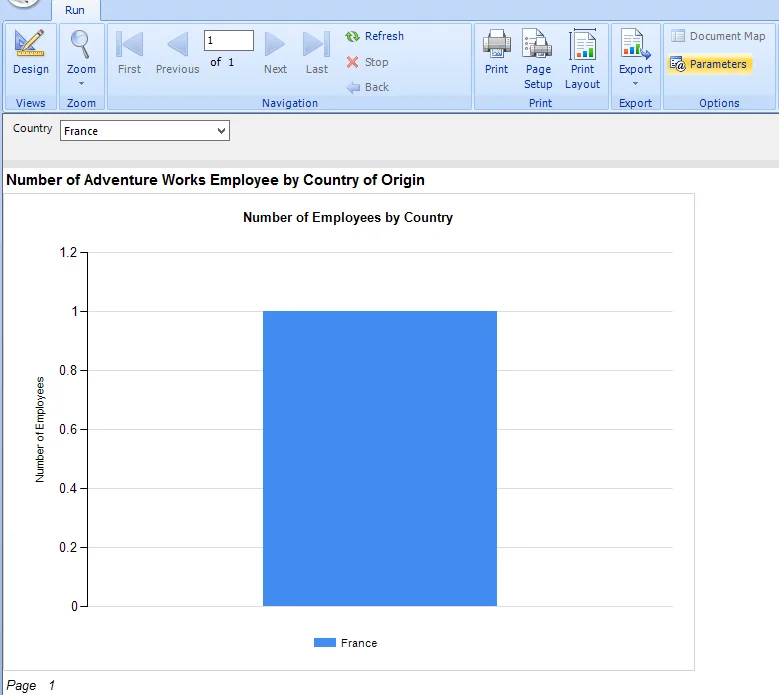Stop report rendering
This screenshot has height=695, width=779.
[368, 62]
